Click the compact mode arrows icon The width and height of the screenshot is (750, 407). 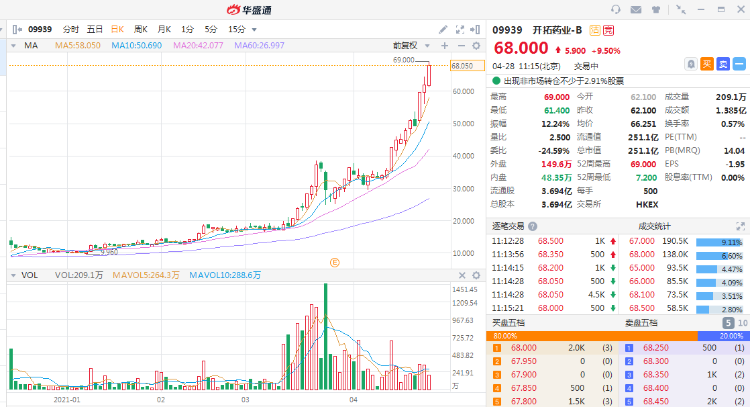coord(681,10)
